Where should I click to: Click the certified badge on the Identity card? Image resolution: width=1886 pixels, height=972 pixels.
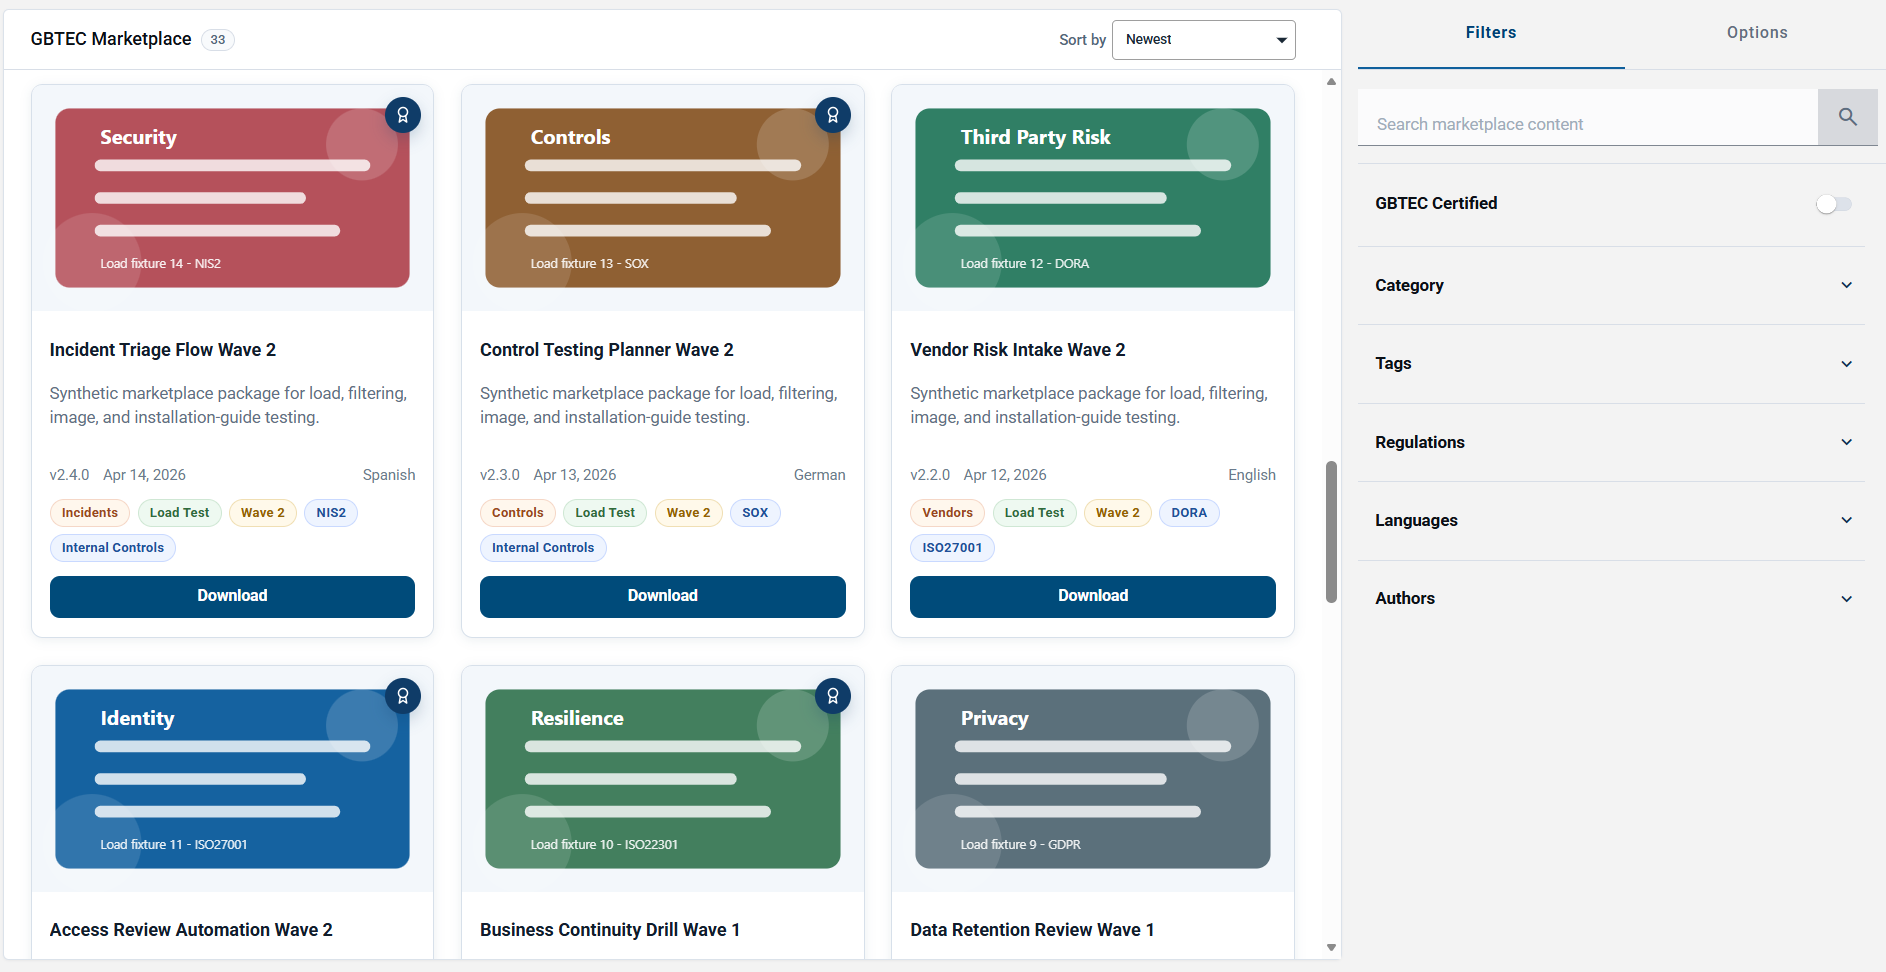click(403, 696)
